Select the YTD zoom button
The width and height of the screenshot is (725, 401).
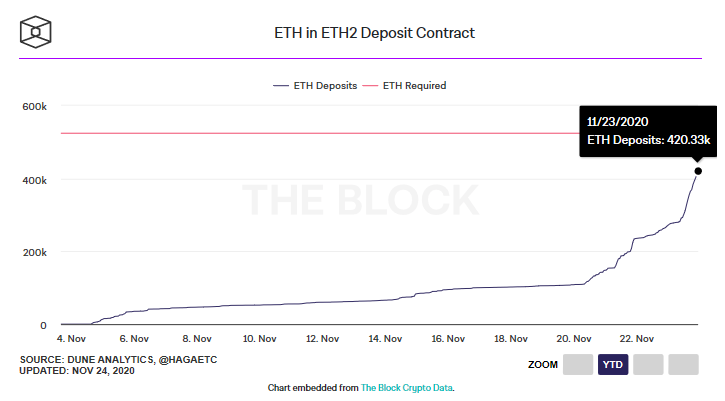coord(613,364)
